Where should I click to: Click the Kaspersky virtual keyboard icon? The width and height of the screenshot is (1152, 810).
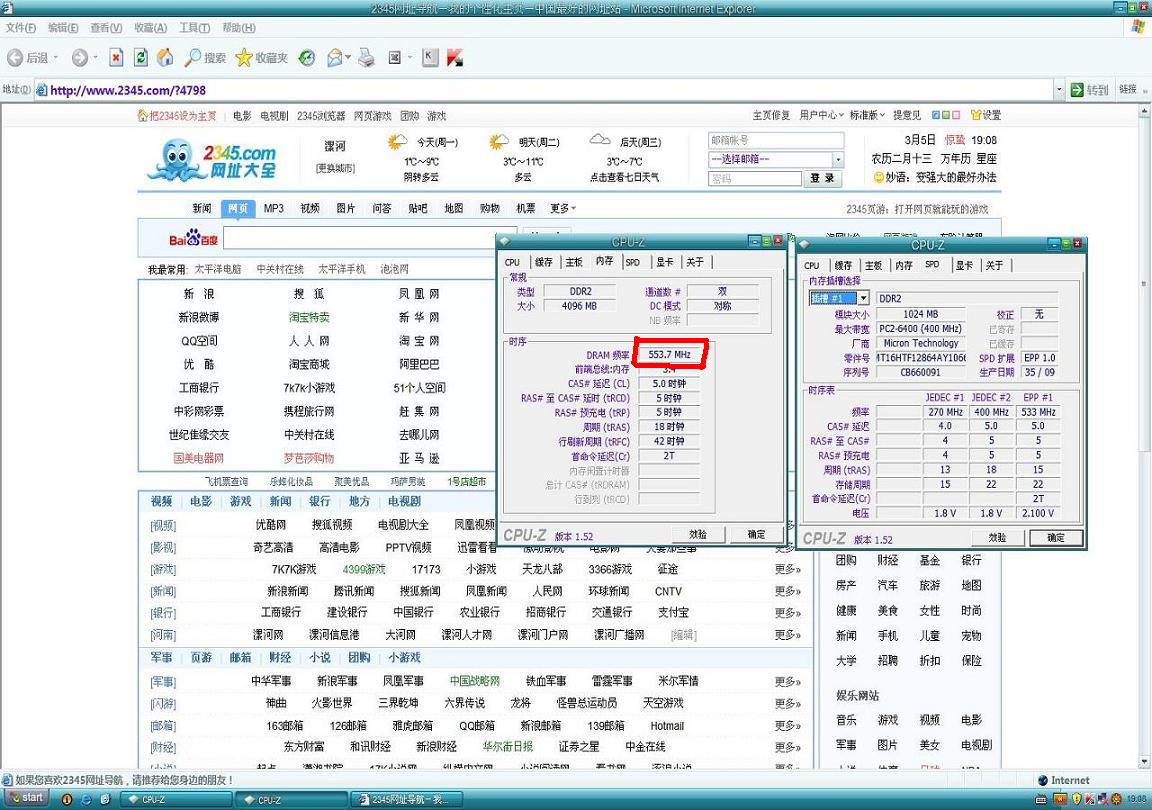tap(431, 57)
